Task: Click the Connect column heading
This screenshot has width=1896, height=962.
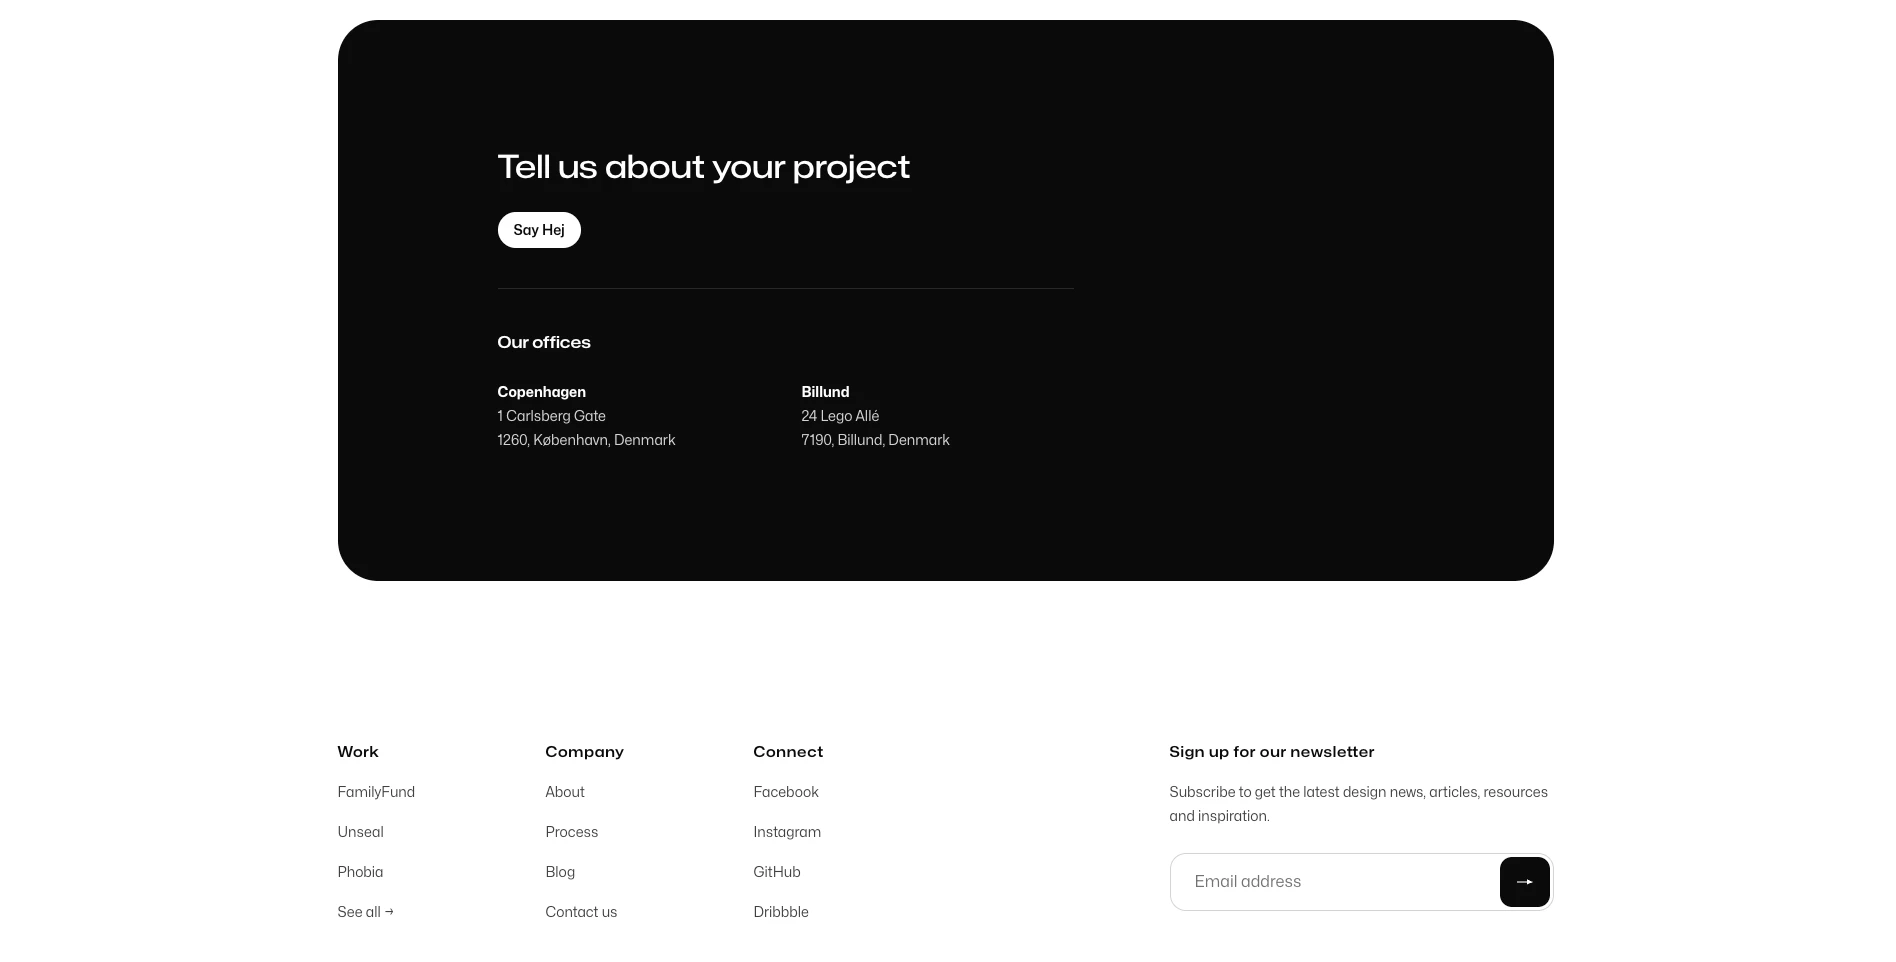Action: pos(788,752)
